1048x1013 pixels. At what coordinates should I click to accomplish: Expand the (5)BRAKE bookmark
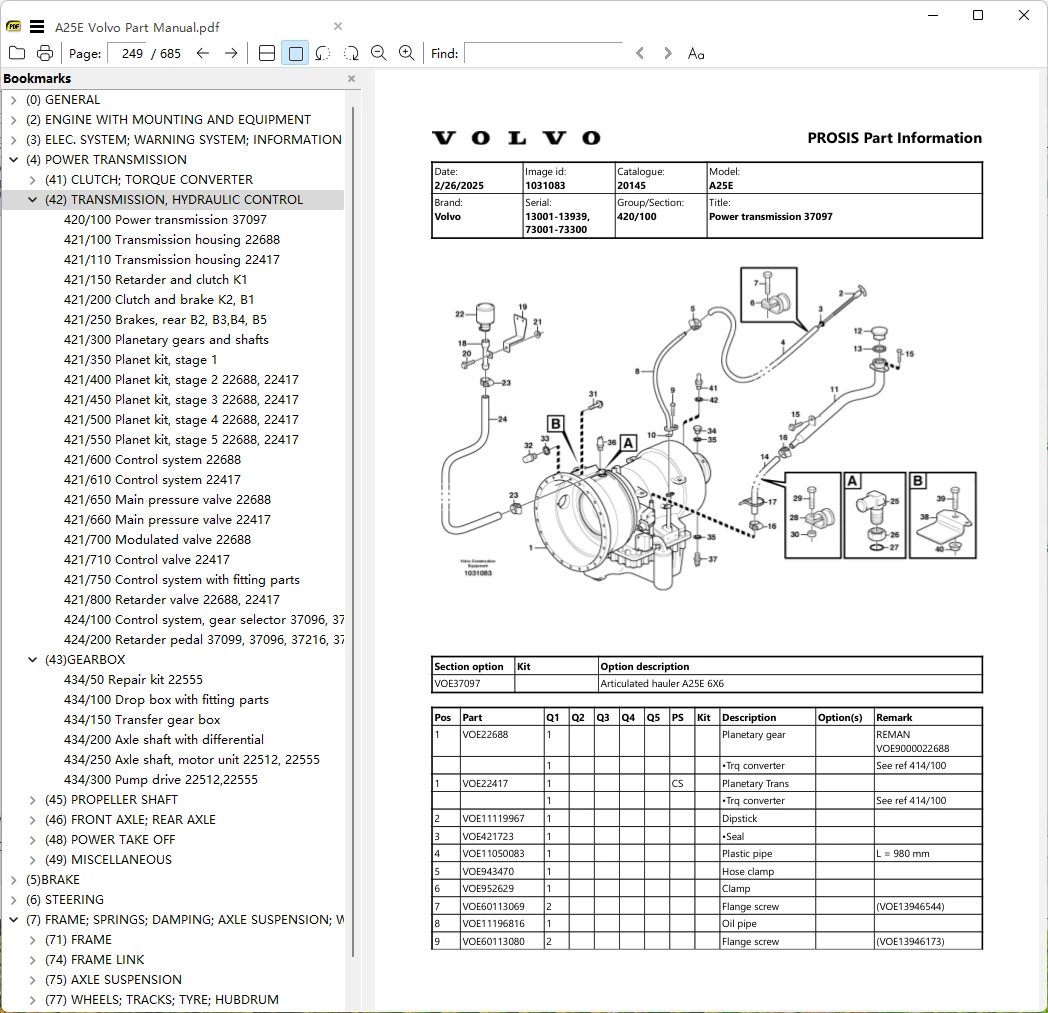pos(13,880)
